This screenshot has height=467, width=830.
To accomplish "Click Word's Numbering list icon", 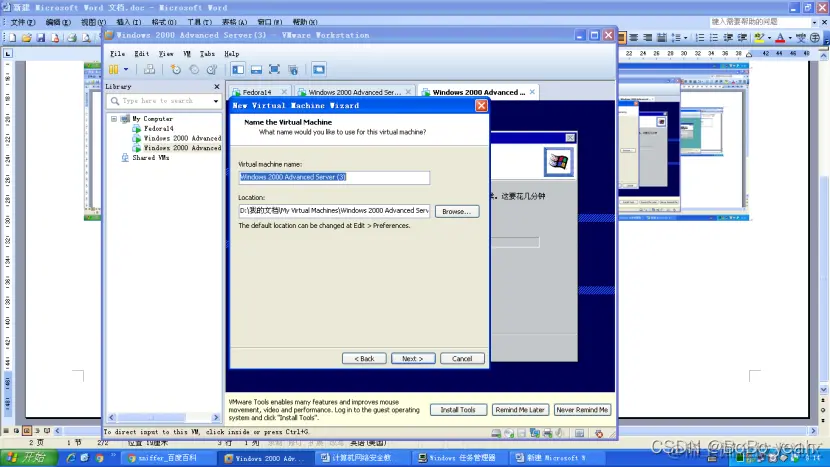I will click(x=700, y=38).
